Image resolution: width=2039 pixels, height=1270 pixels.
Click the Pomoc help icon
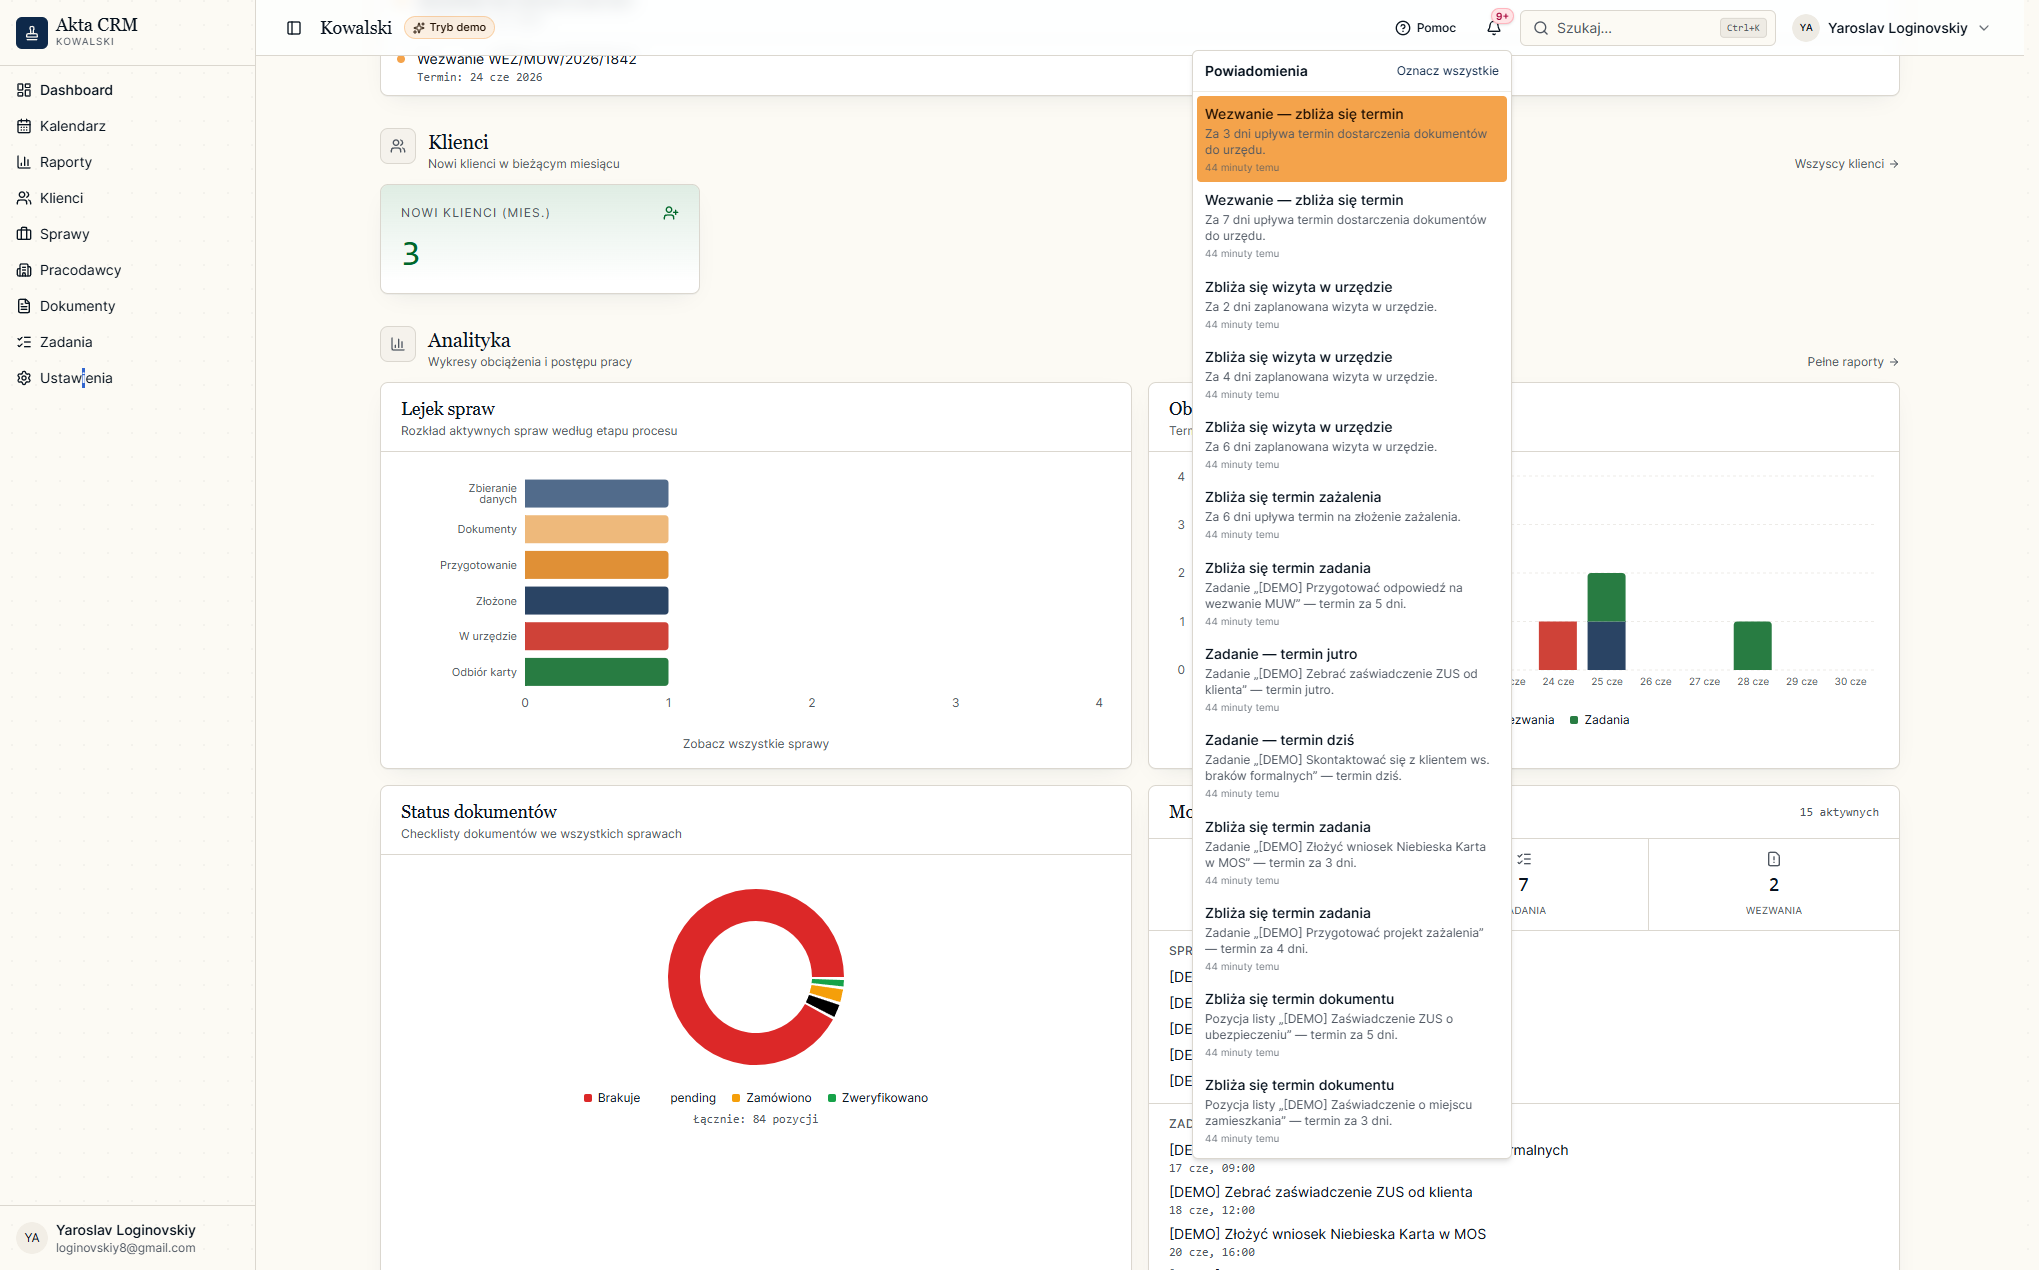1402,28
